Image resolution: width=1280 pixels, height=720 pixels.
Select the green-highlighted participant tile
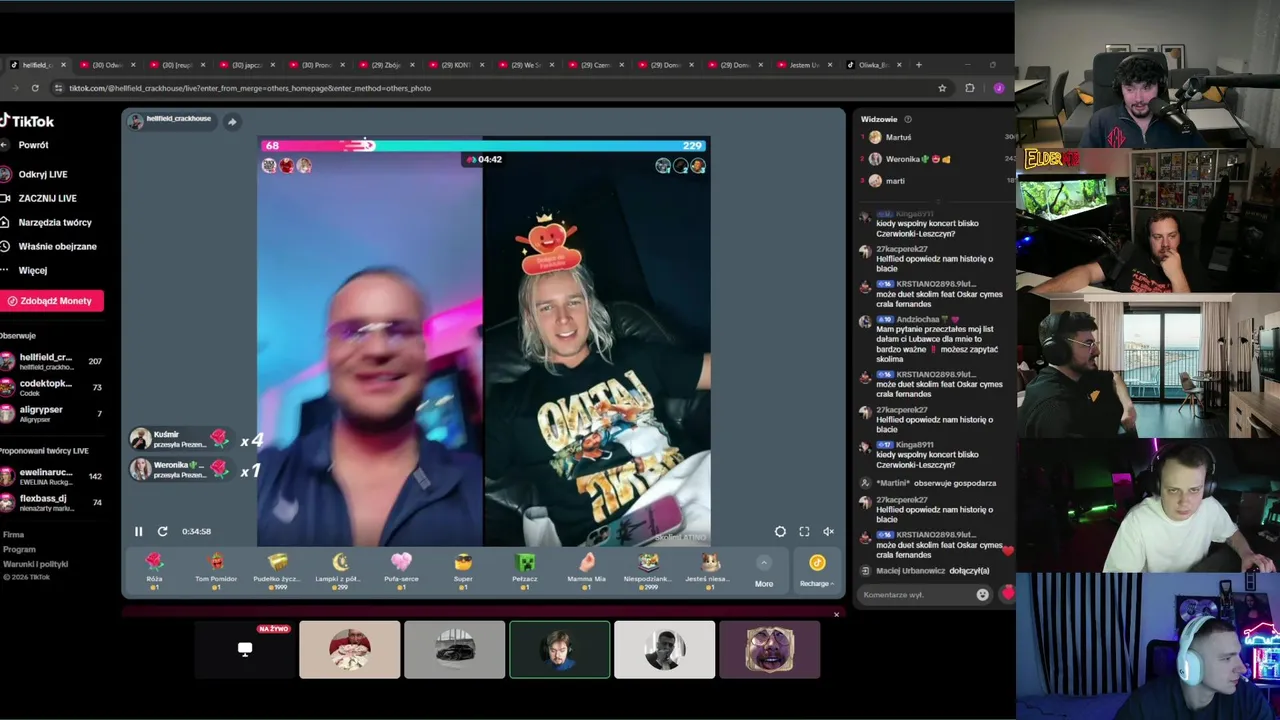tap(560, 649)
